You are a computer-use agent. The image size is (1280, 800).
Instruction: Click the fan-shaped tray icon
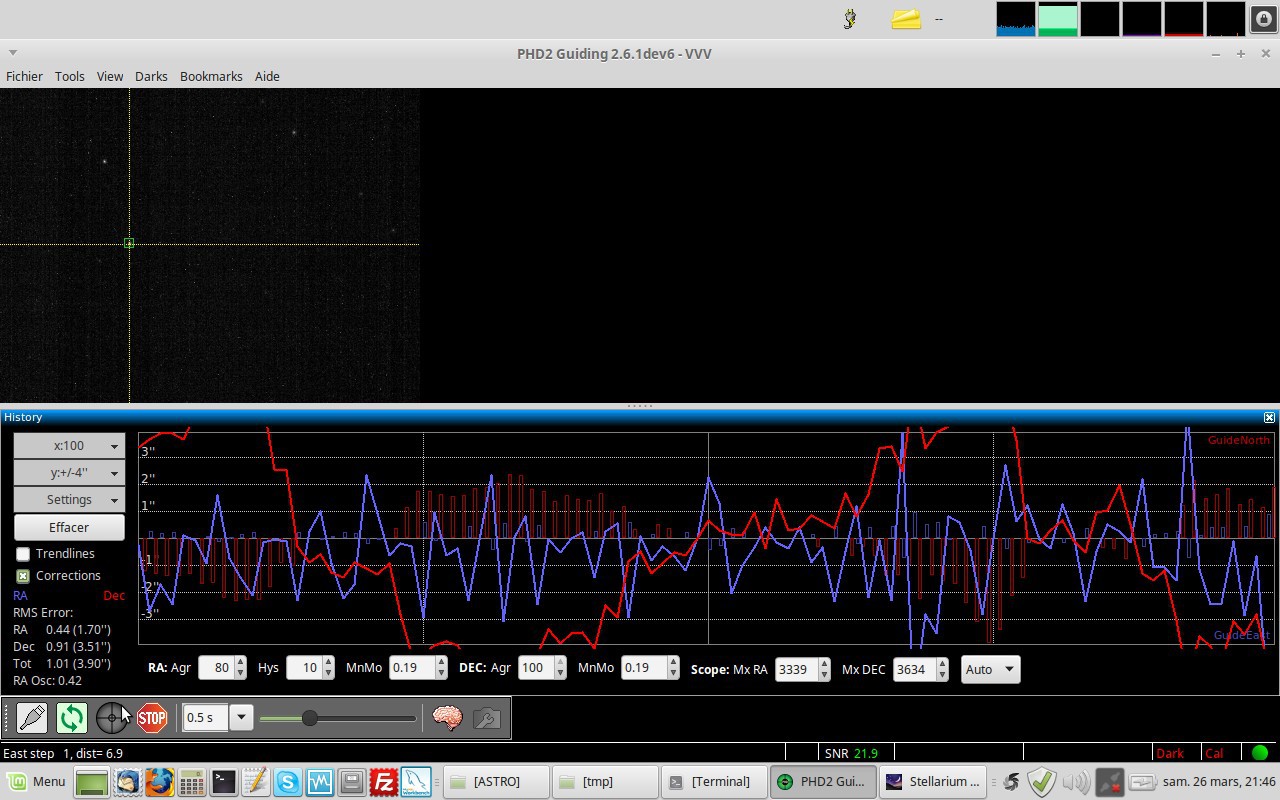[1011, 782]
